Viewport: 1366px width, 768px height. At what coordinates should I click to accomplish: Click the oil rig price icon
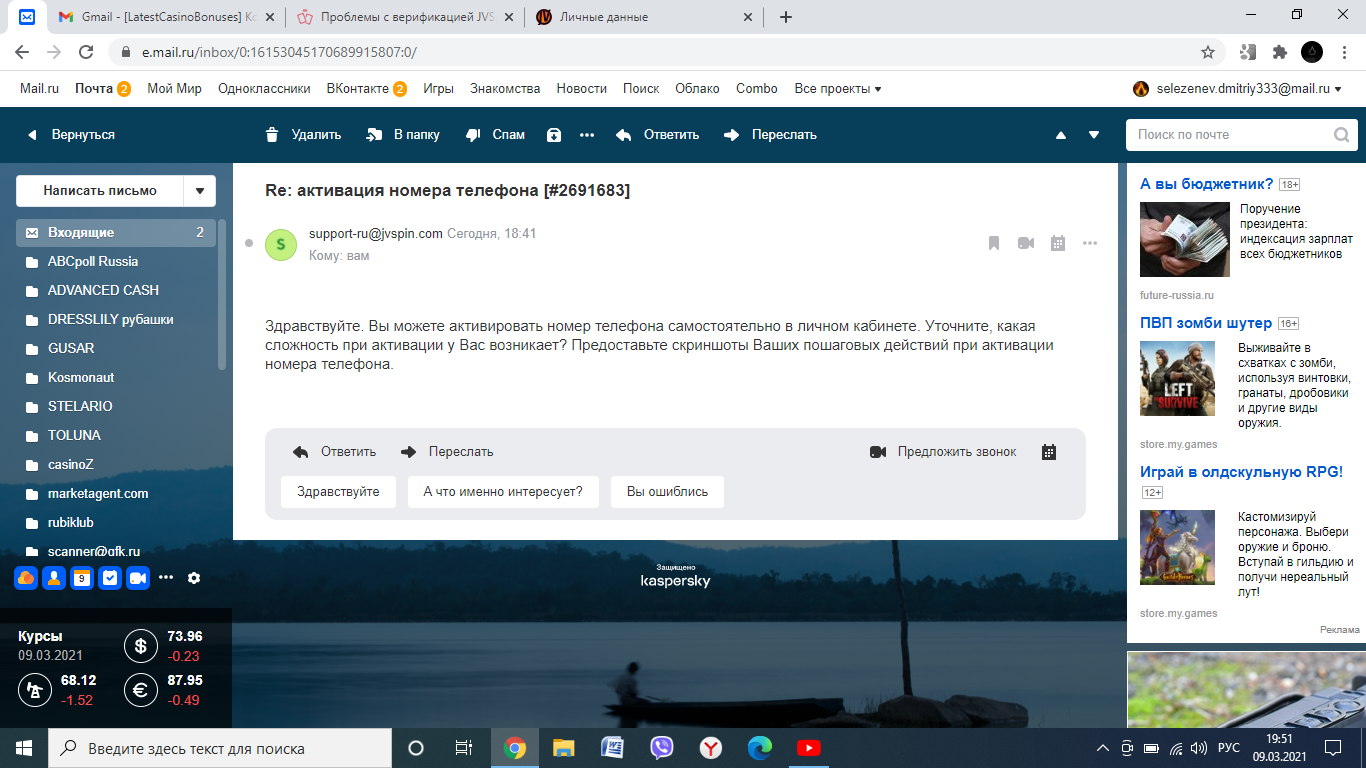click(x=34, y=690)
